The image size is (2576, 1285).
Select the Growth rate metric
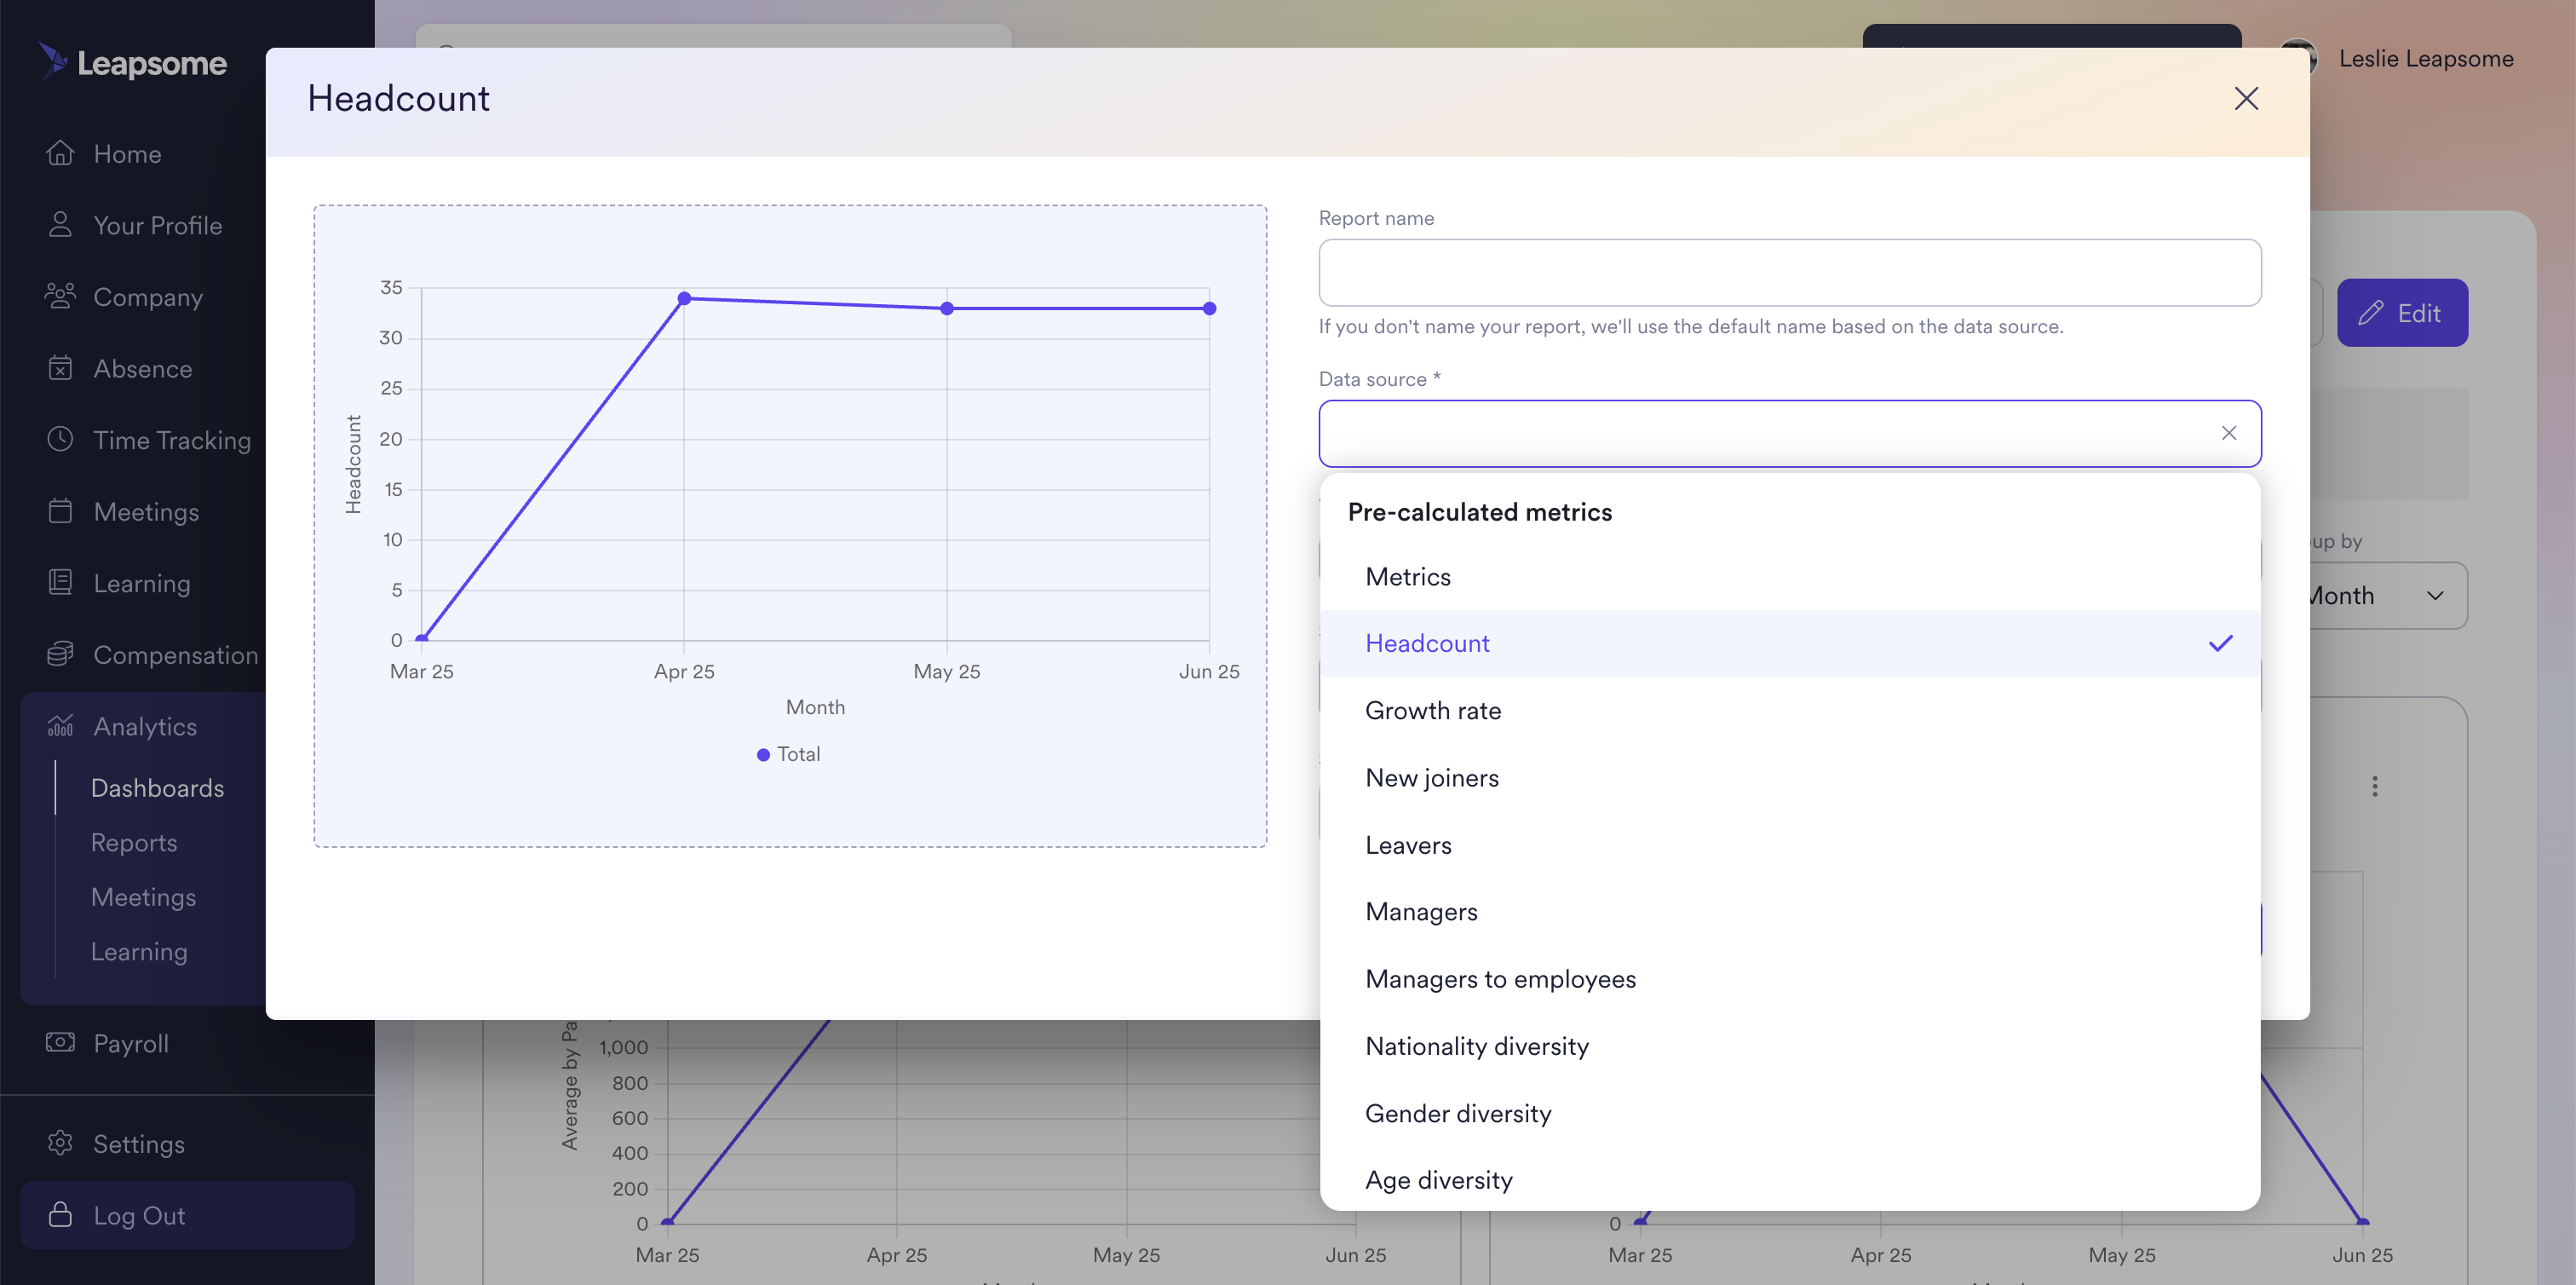(x=1433, y=710)
